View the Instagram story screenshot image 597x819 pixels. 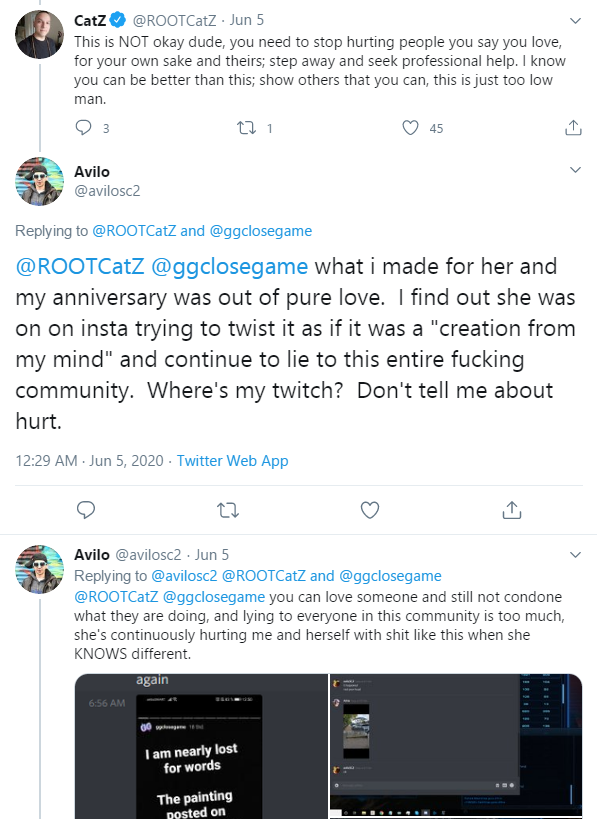(x=201, y=746)
